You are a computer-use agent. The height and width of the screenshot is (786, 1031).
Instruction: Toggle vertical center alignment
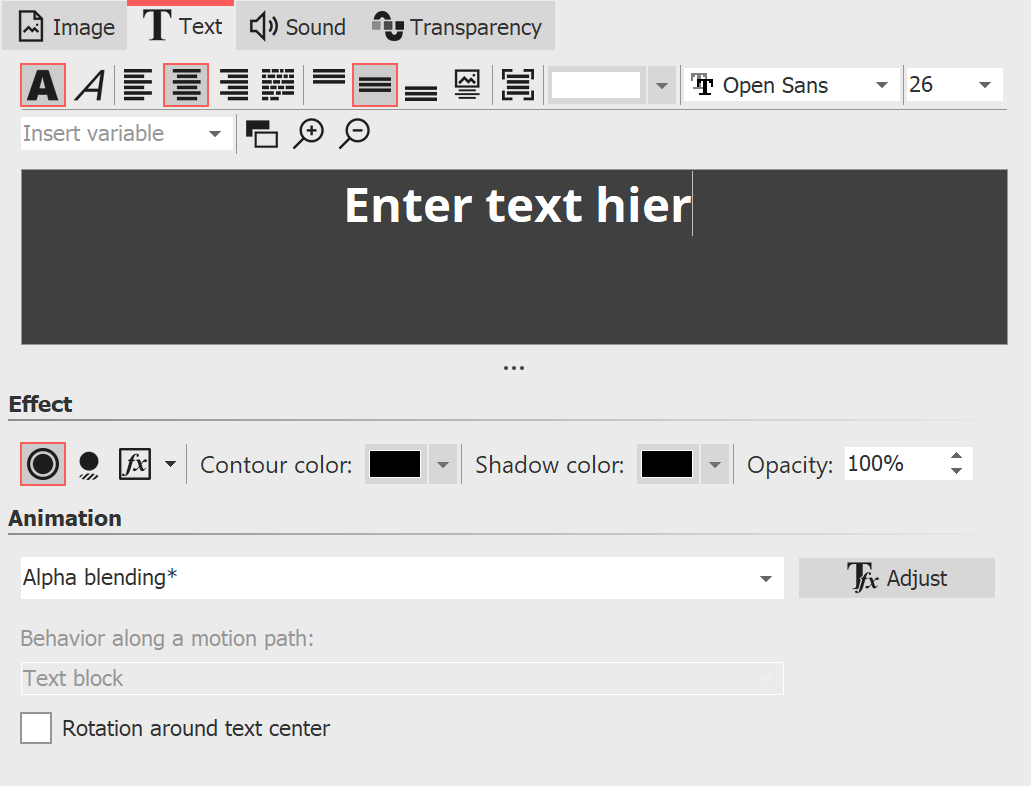pos(374,85)
